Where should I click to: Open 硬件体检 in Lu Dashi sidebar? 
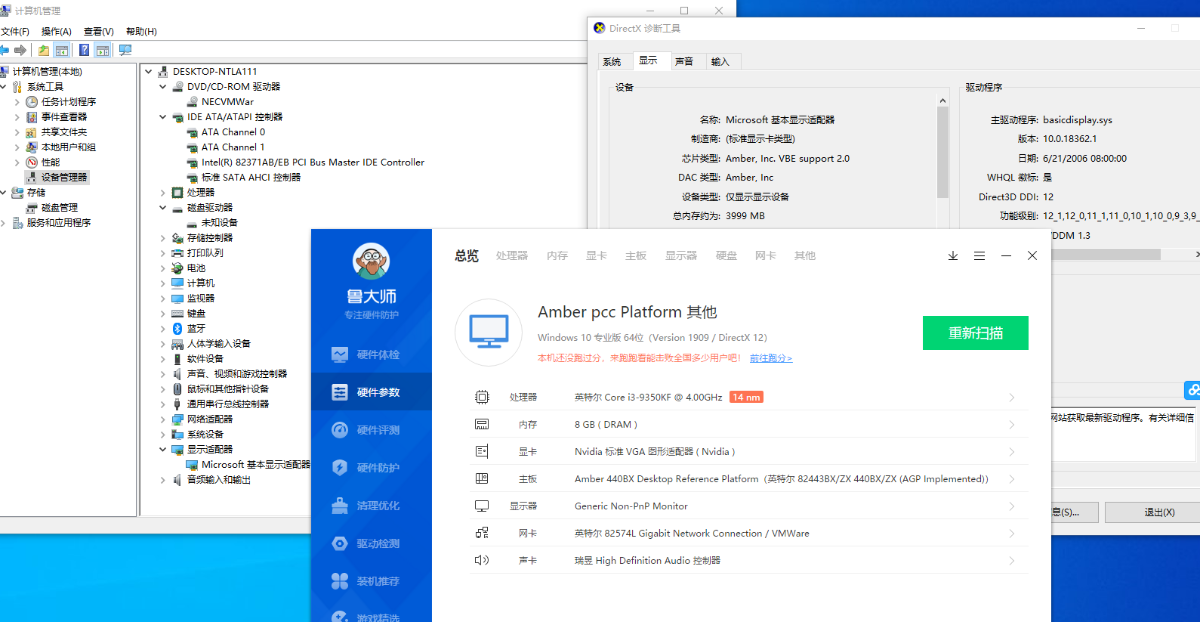tap(371, 354)
